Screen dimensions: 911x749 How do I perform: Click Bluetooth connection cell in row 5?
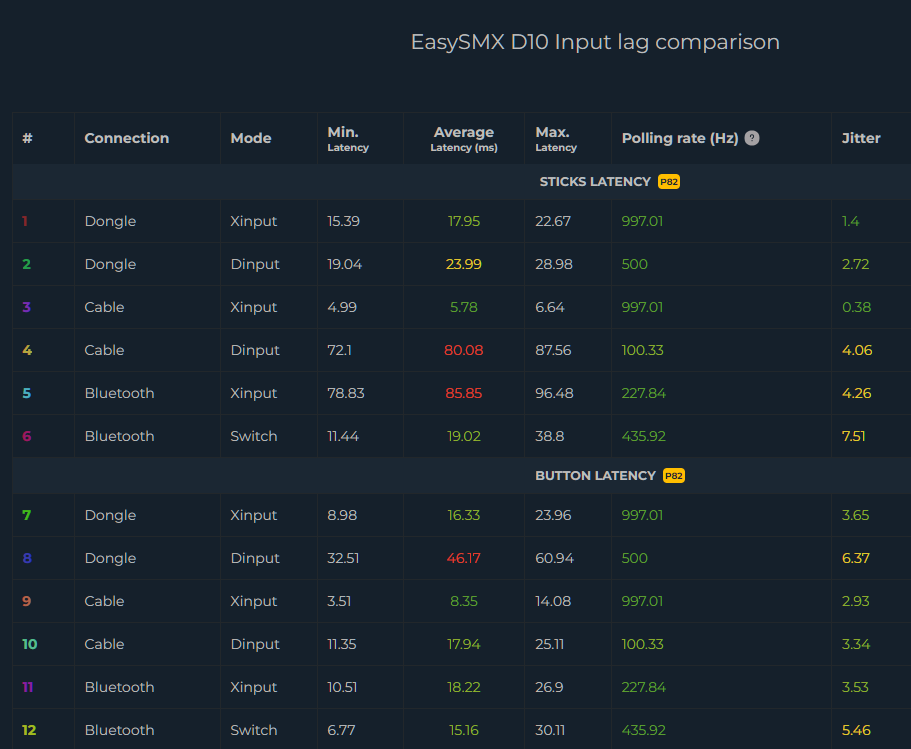click(x=120, y=393)
